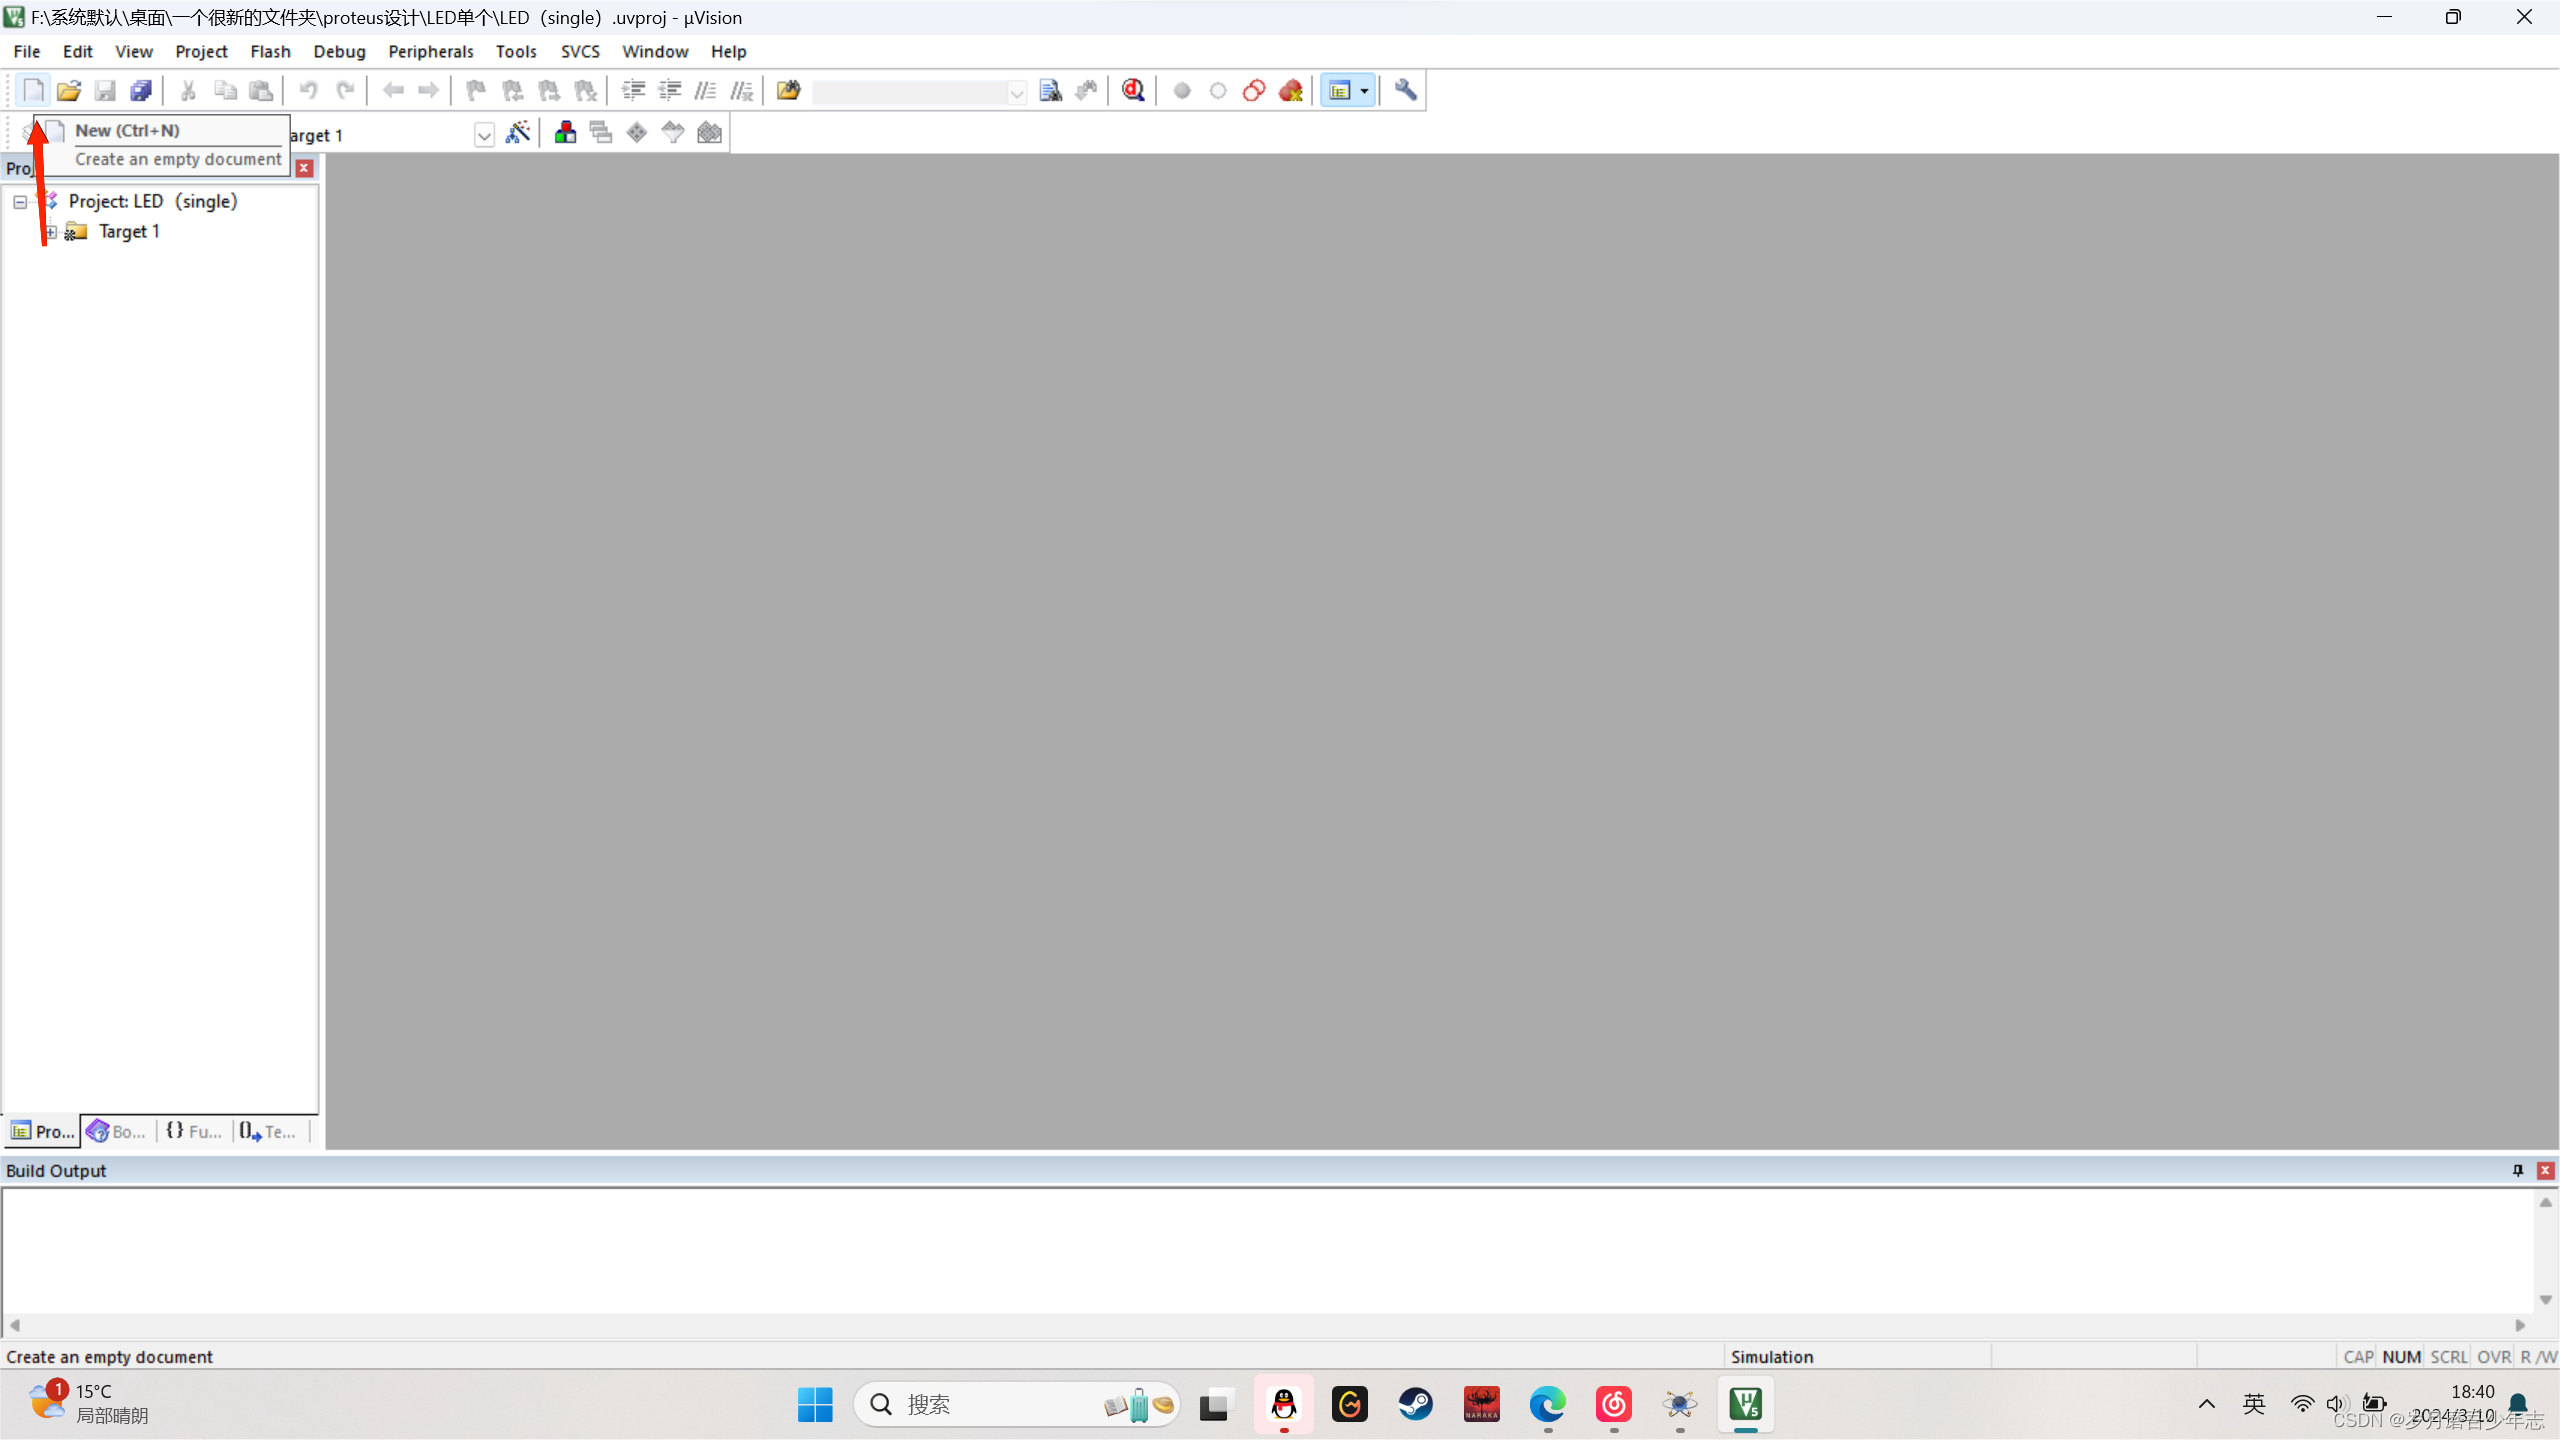Viewport: 2560px width, 1440px height.
Task: Open the File Extensions and Books manager icon
Action: (565, 133)
